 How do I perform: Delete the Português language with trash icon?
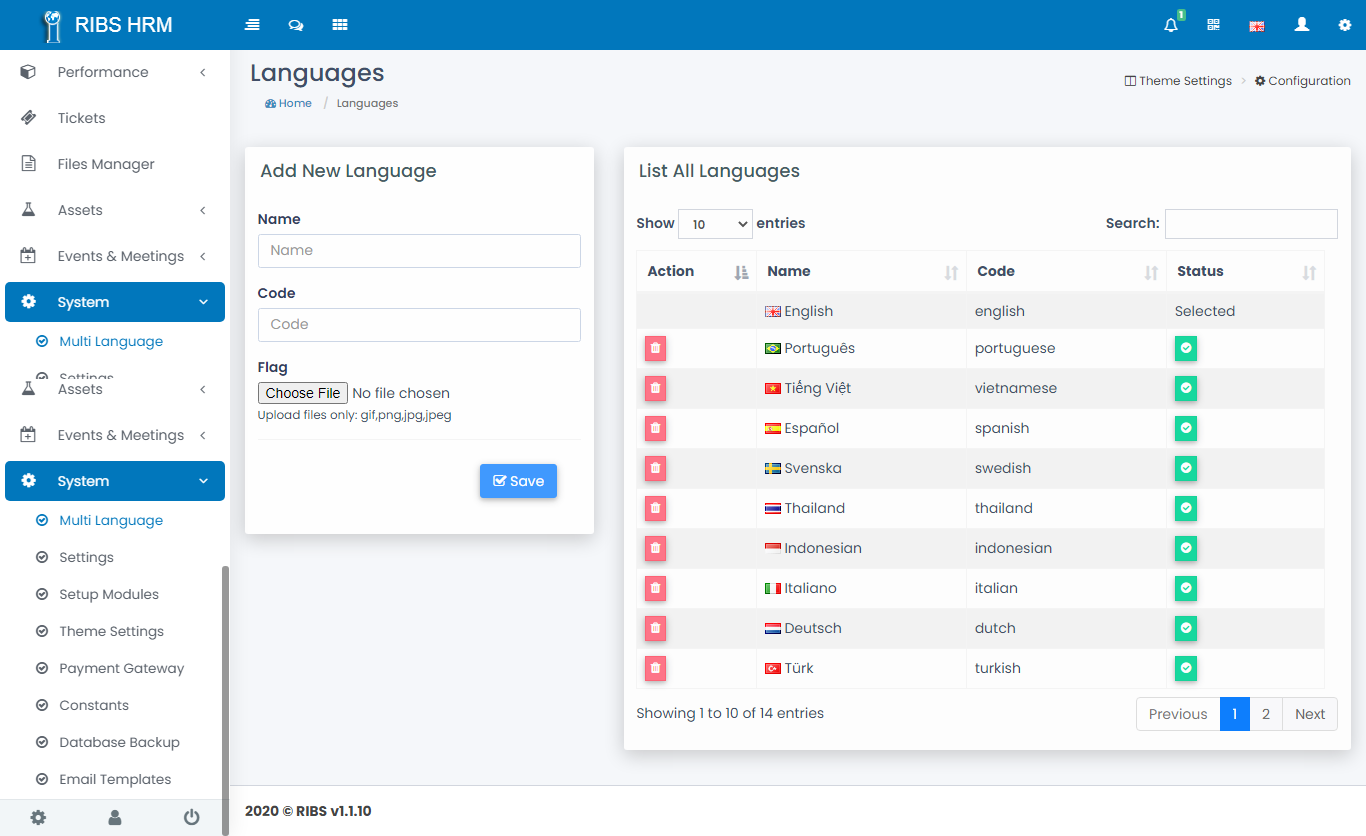(655, 348)
